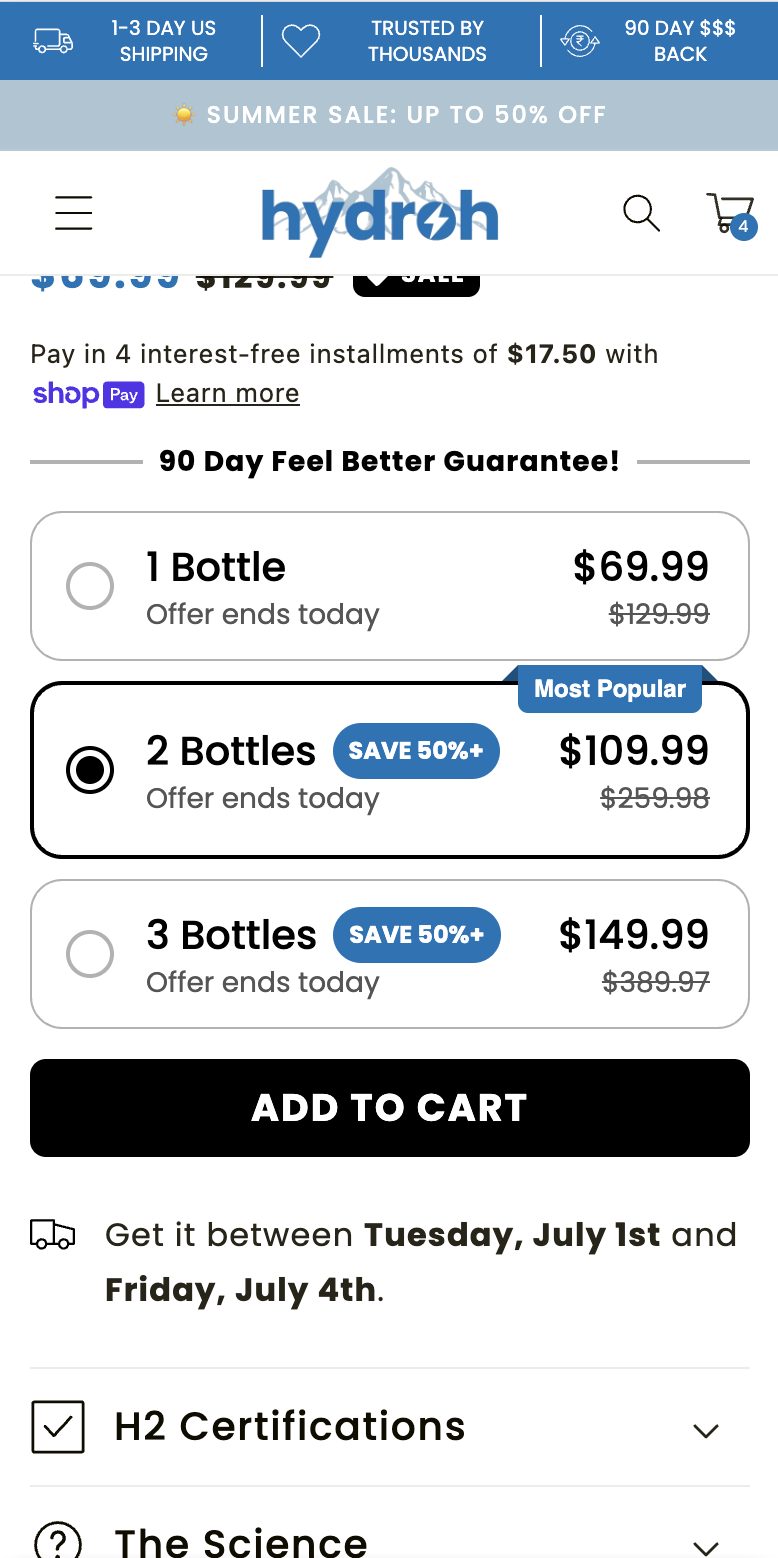This screenshot has width=778, height=1558.
Task: Click the Most Popular badge
Action: pyautogui.click(x=610, y=689)
